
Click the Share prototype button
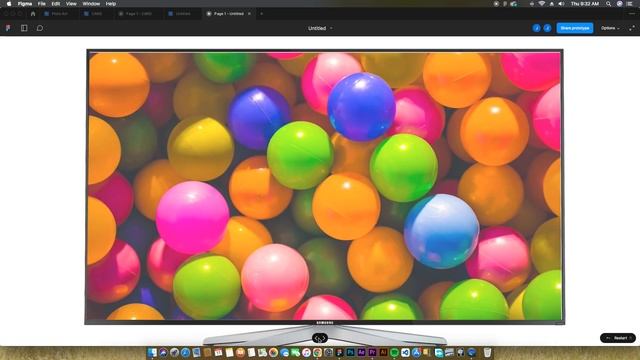coord(575,28)
